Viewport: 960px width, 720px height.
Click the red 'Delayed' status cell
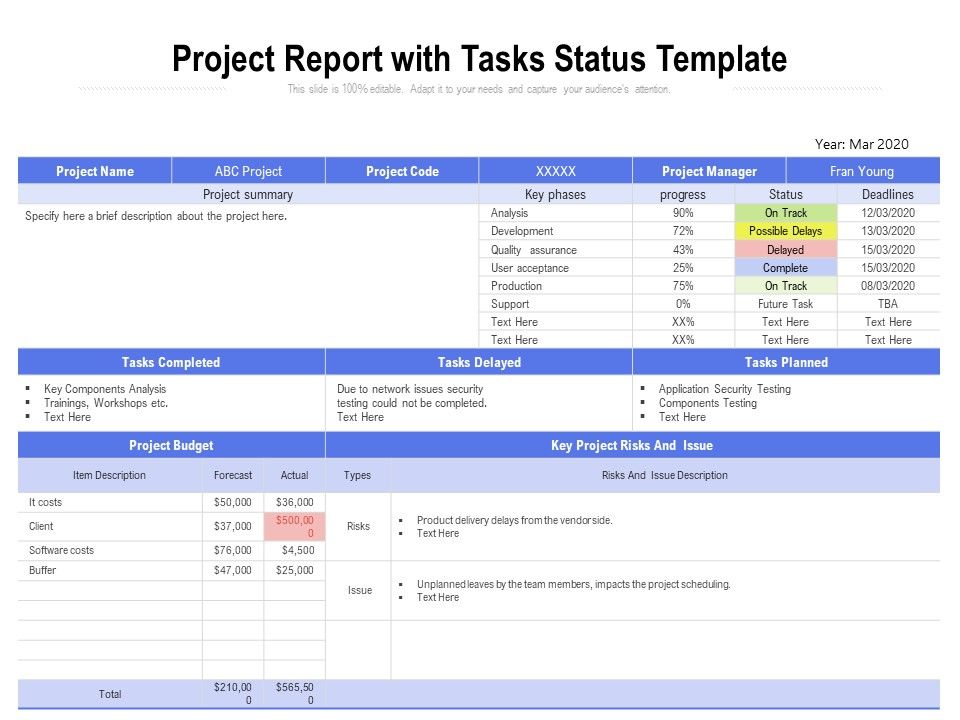point(786,249)
